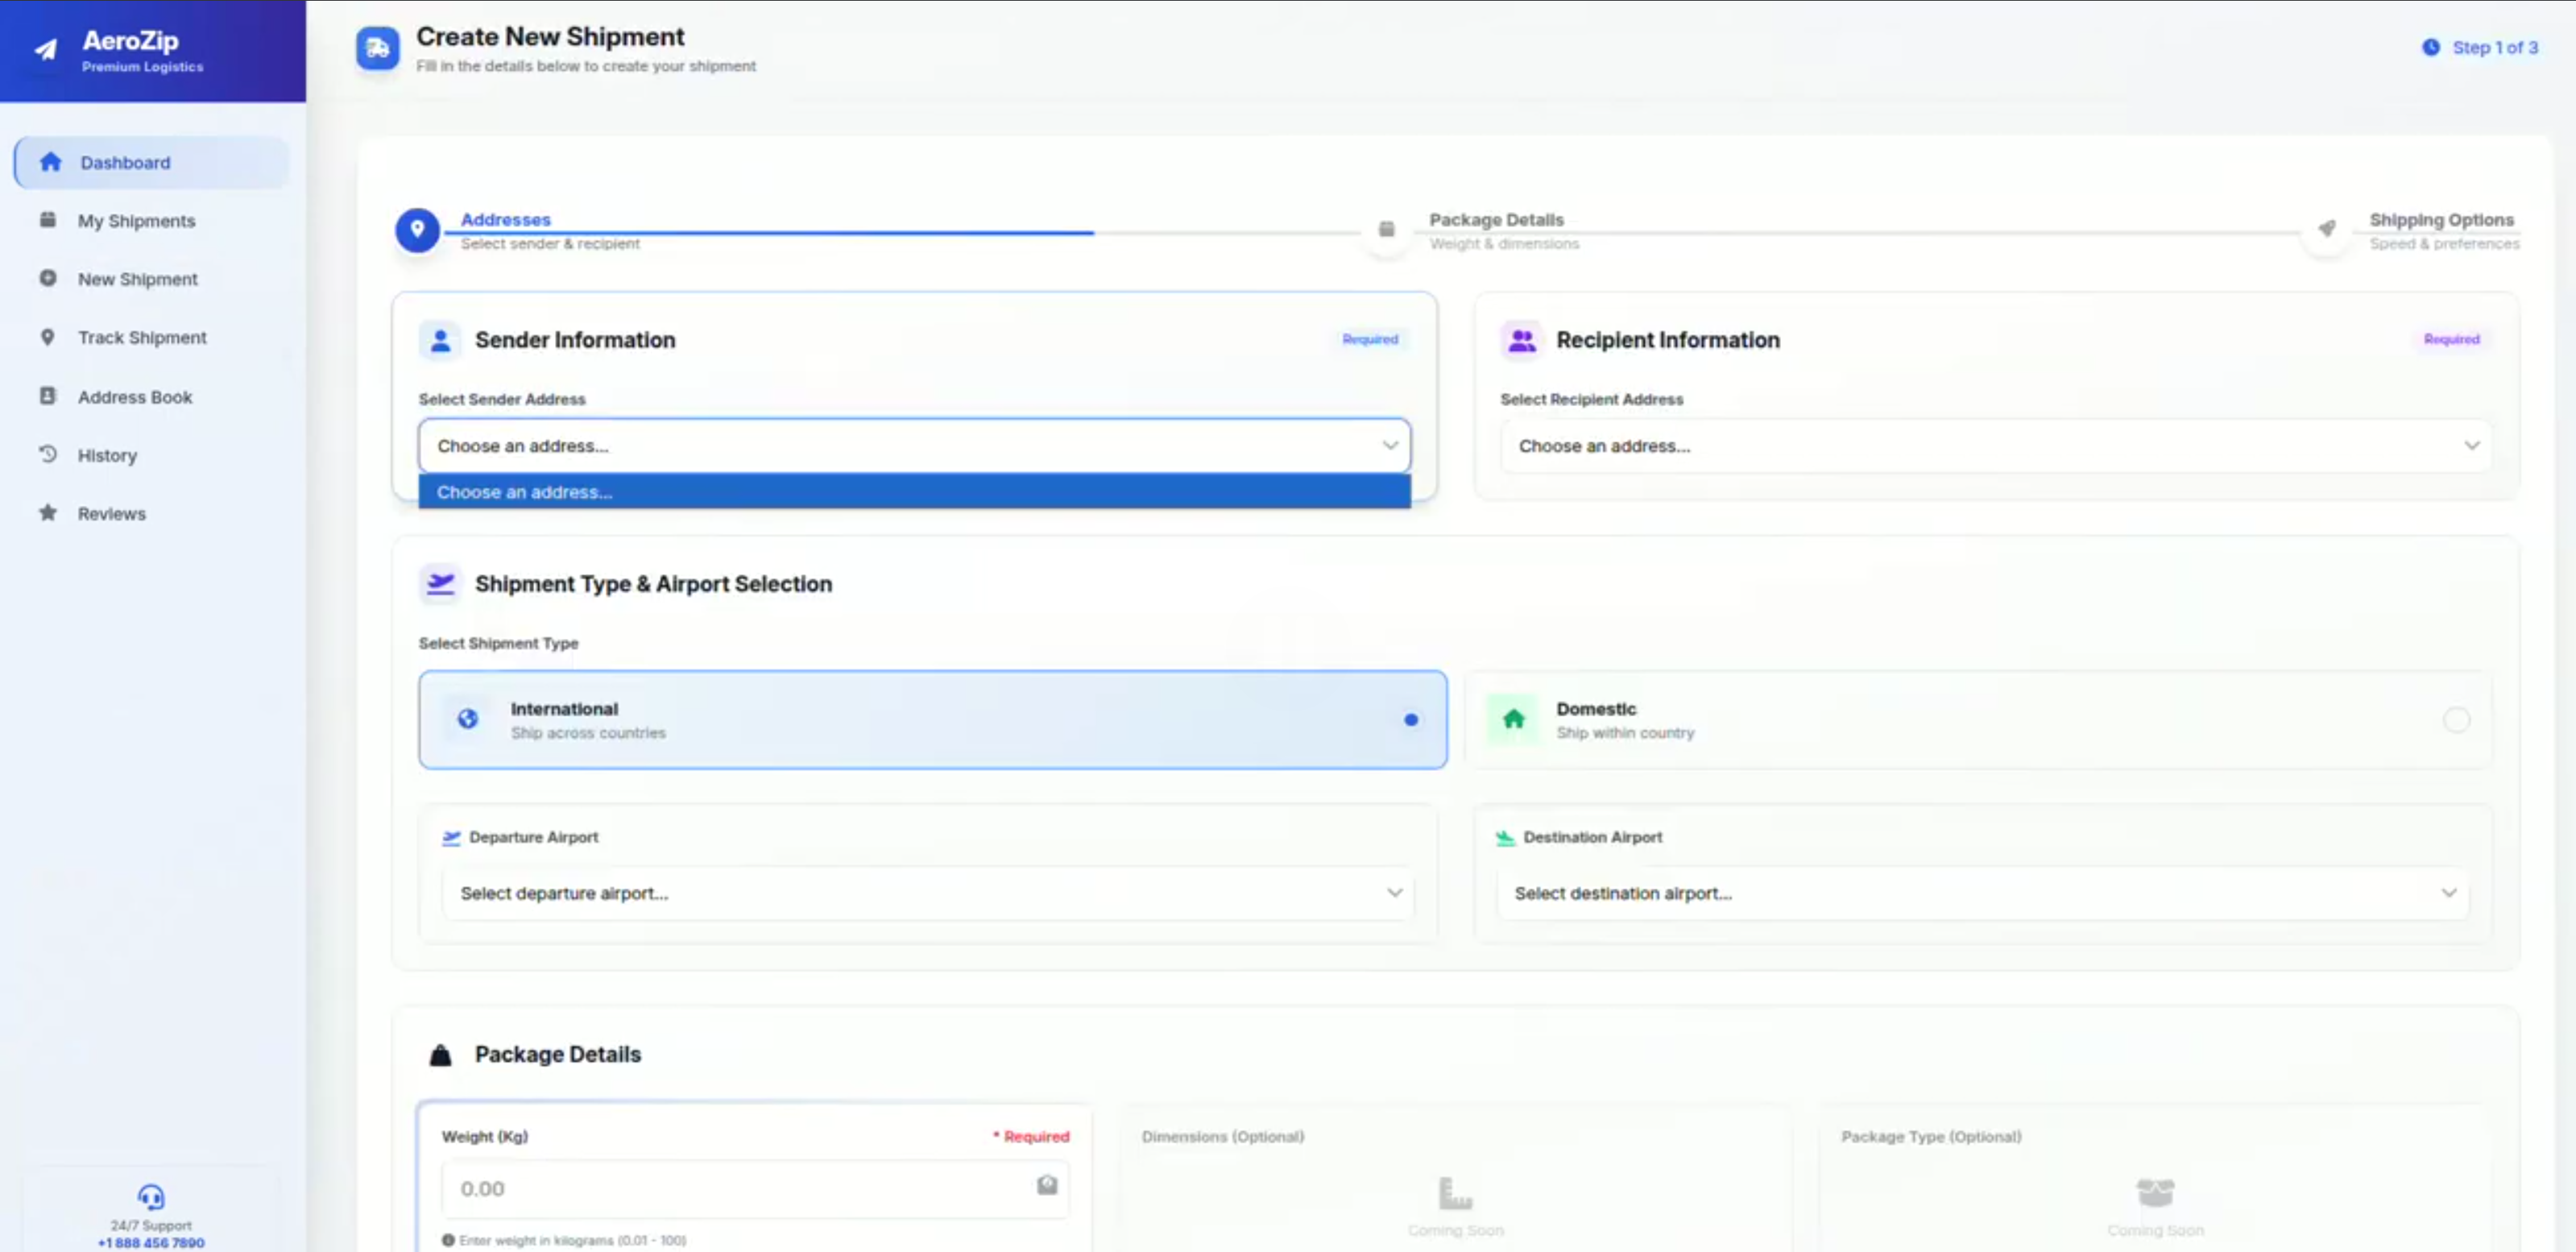Screen dimensions: 2576x1252
Task: Open the Destination Airport dropdown
Action: [x=1982, y=893]
